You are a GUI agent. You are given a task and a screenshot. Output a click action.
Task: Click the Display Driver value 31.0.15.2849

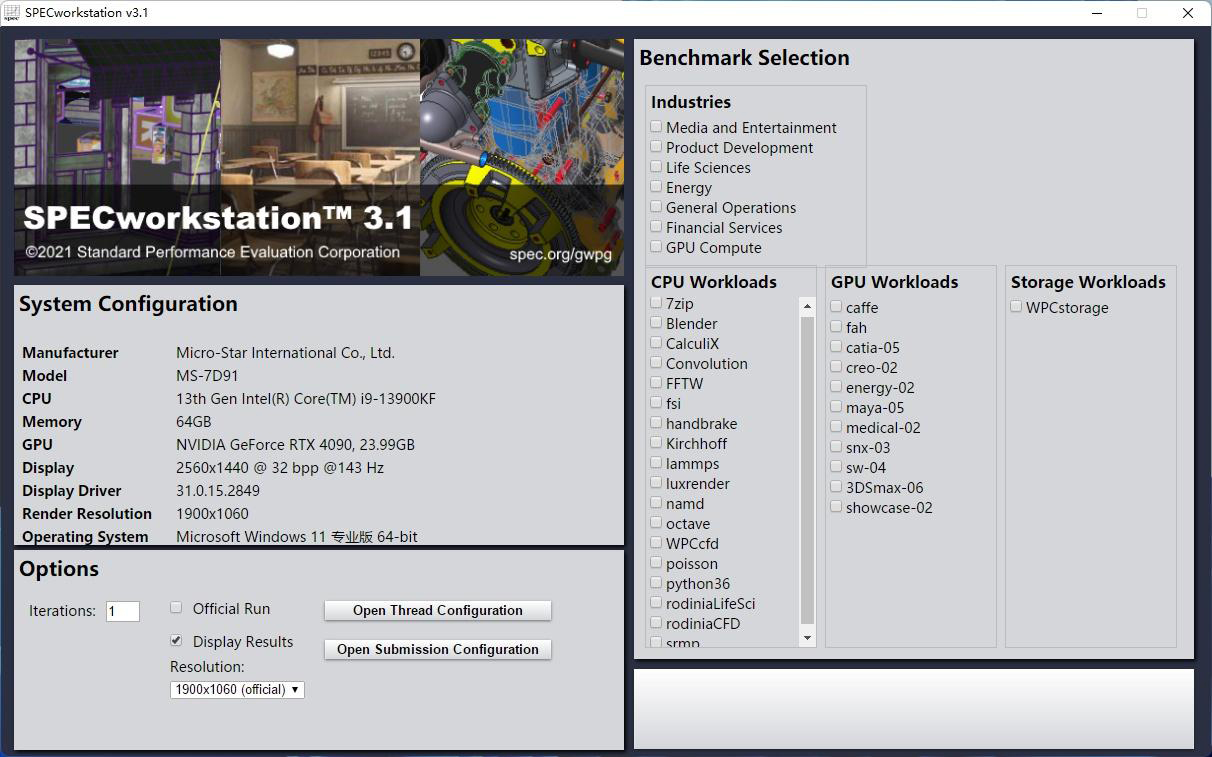218,490
